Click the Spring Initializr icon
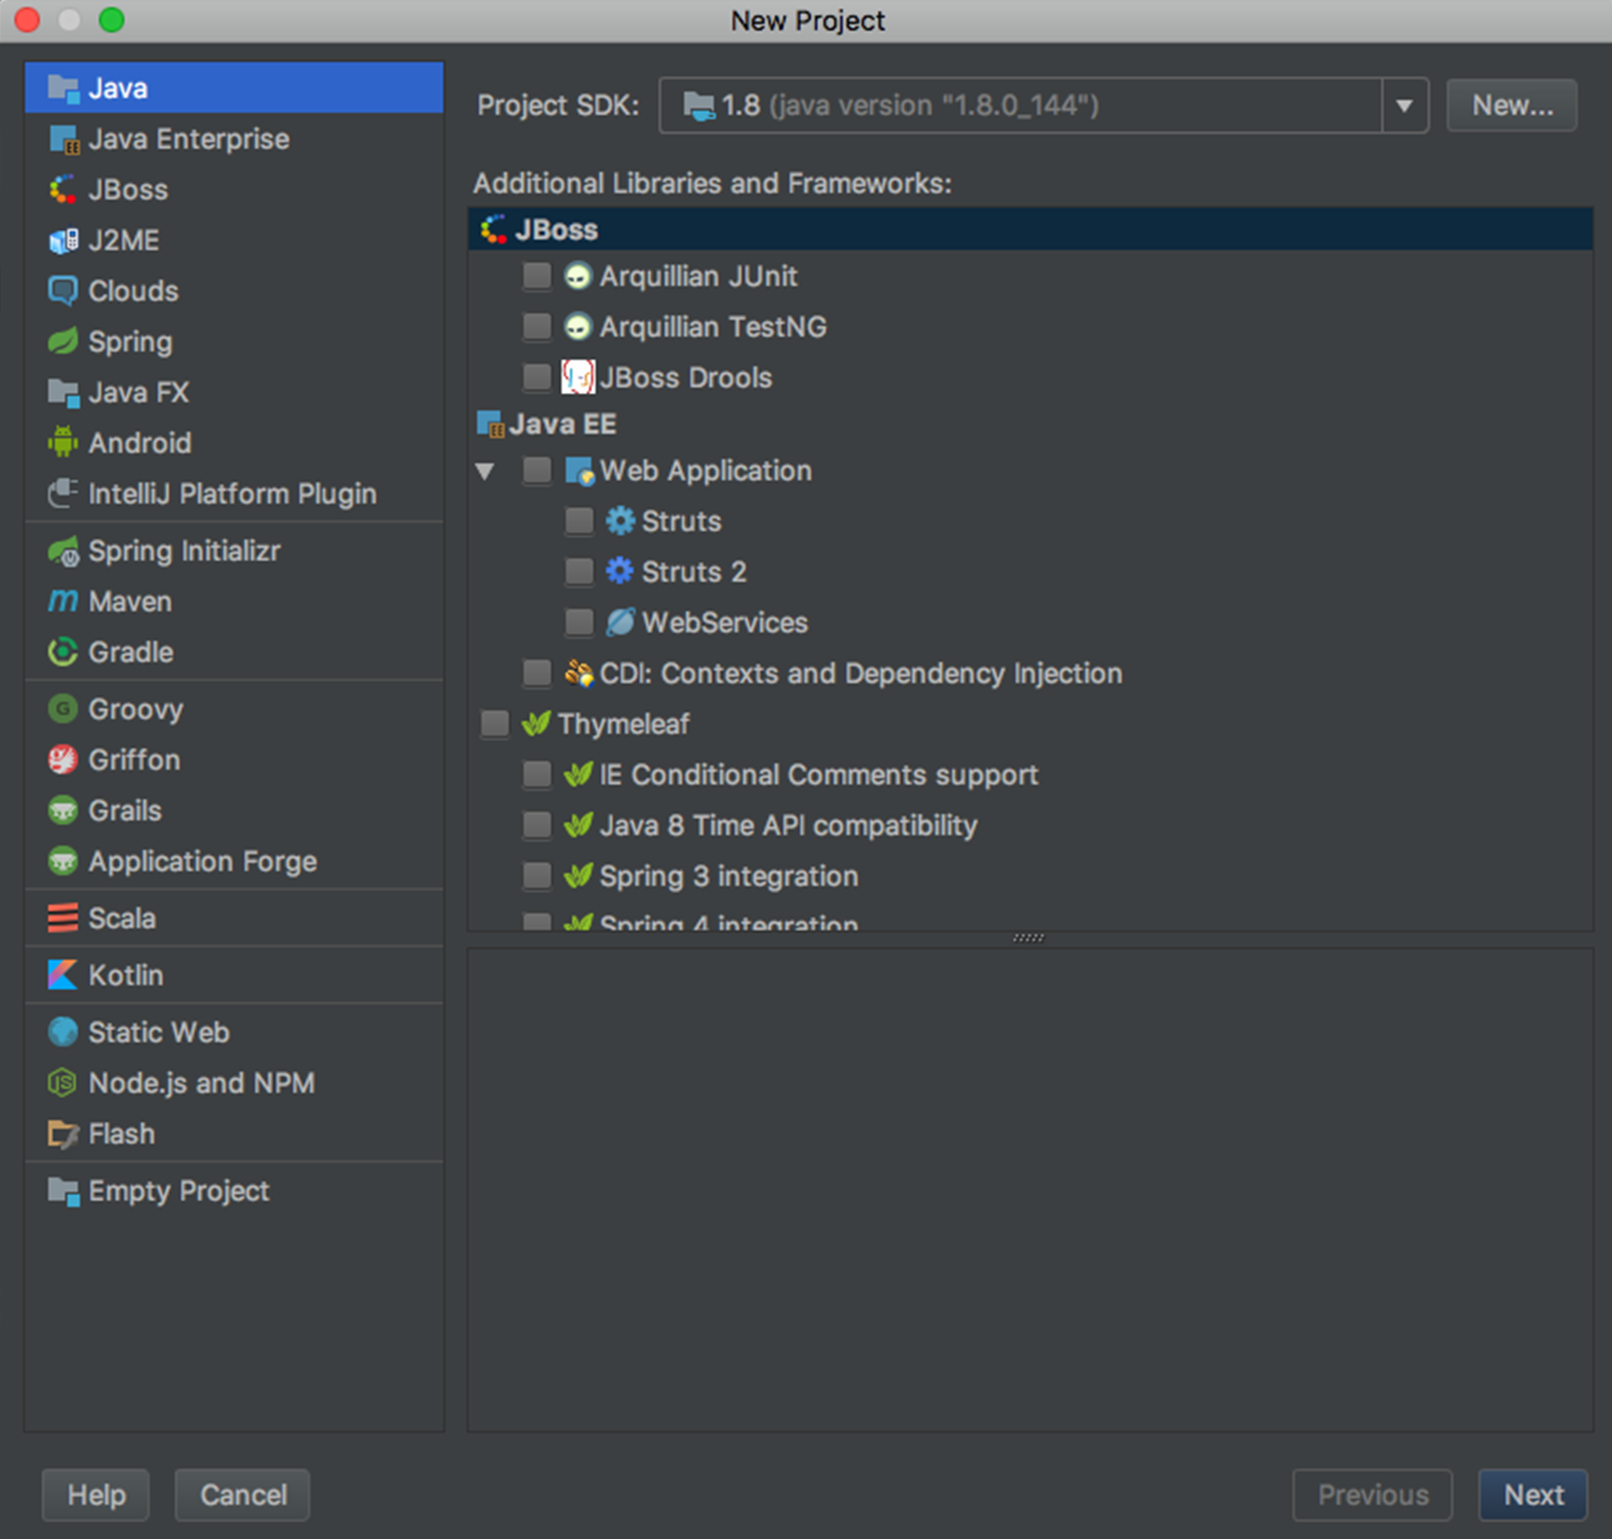This screenshot has width=1612, height=1539. (x=63, y=551)
